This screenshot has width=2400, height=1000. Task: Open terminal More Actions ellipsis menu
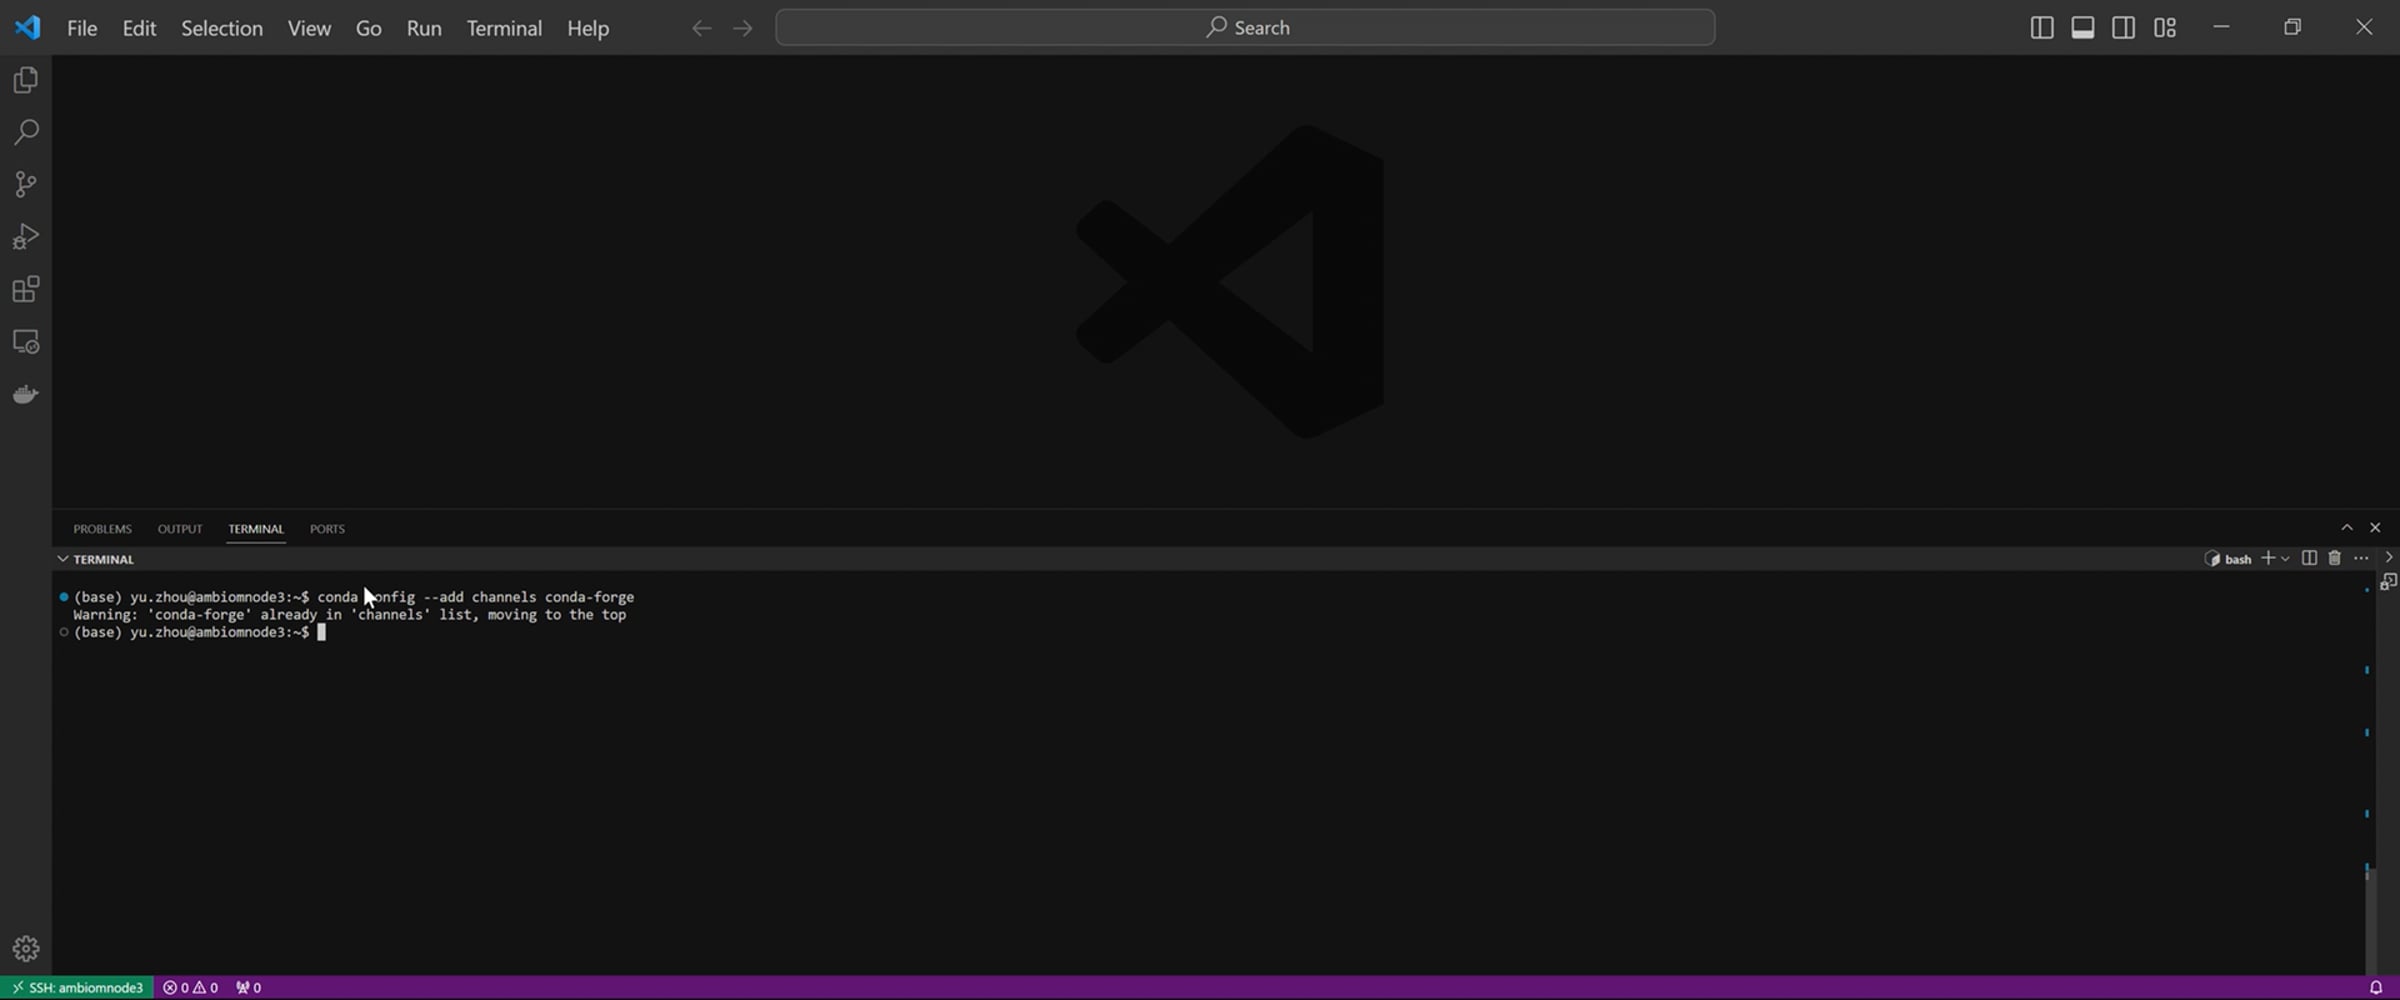[2361, 558]
